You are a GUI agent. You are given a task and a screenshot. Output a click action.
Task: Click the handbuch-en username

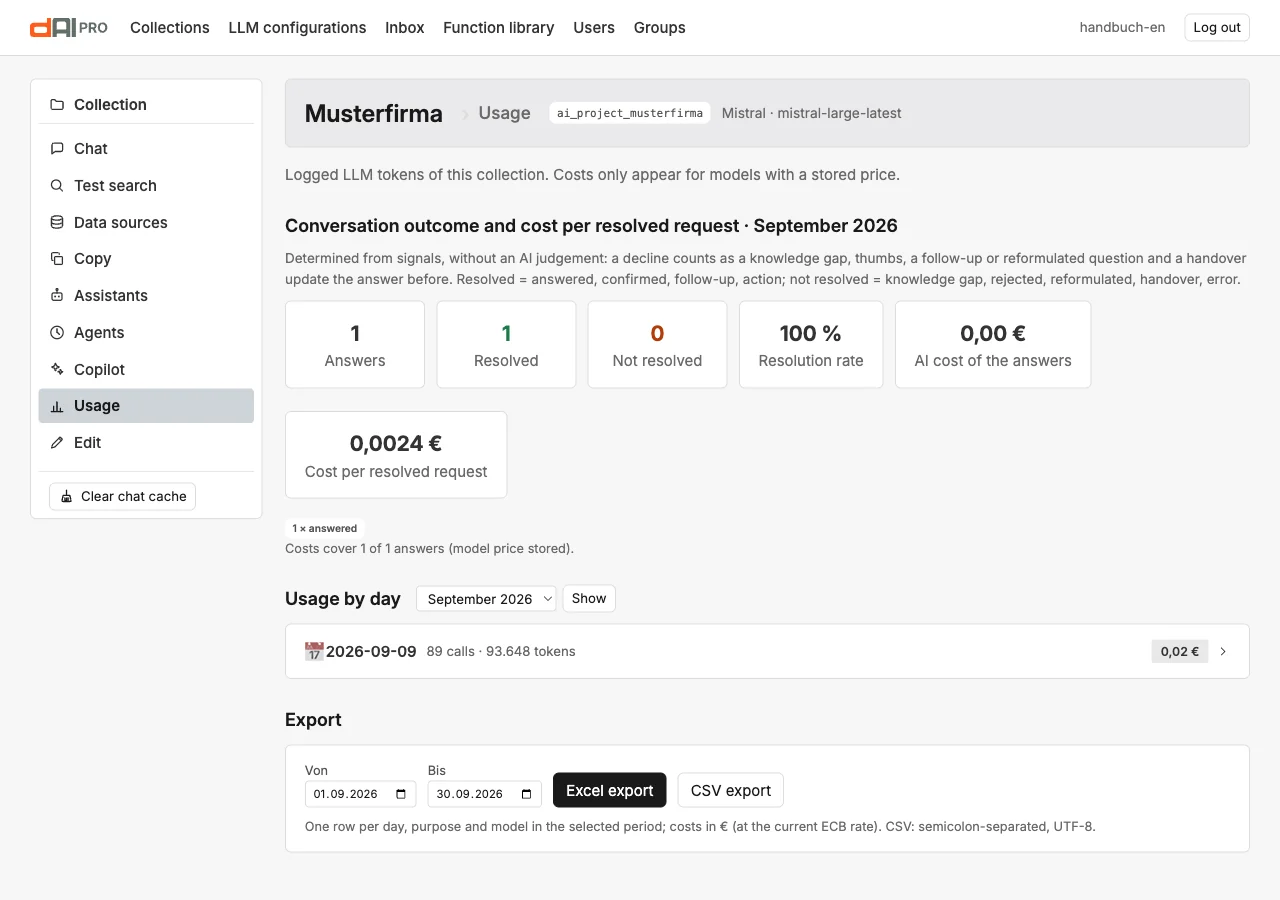1122,28
